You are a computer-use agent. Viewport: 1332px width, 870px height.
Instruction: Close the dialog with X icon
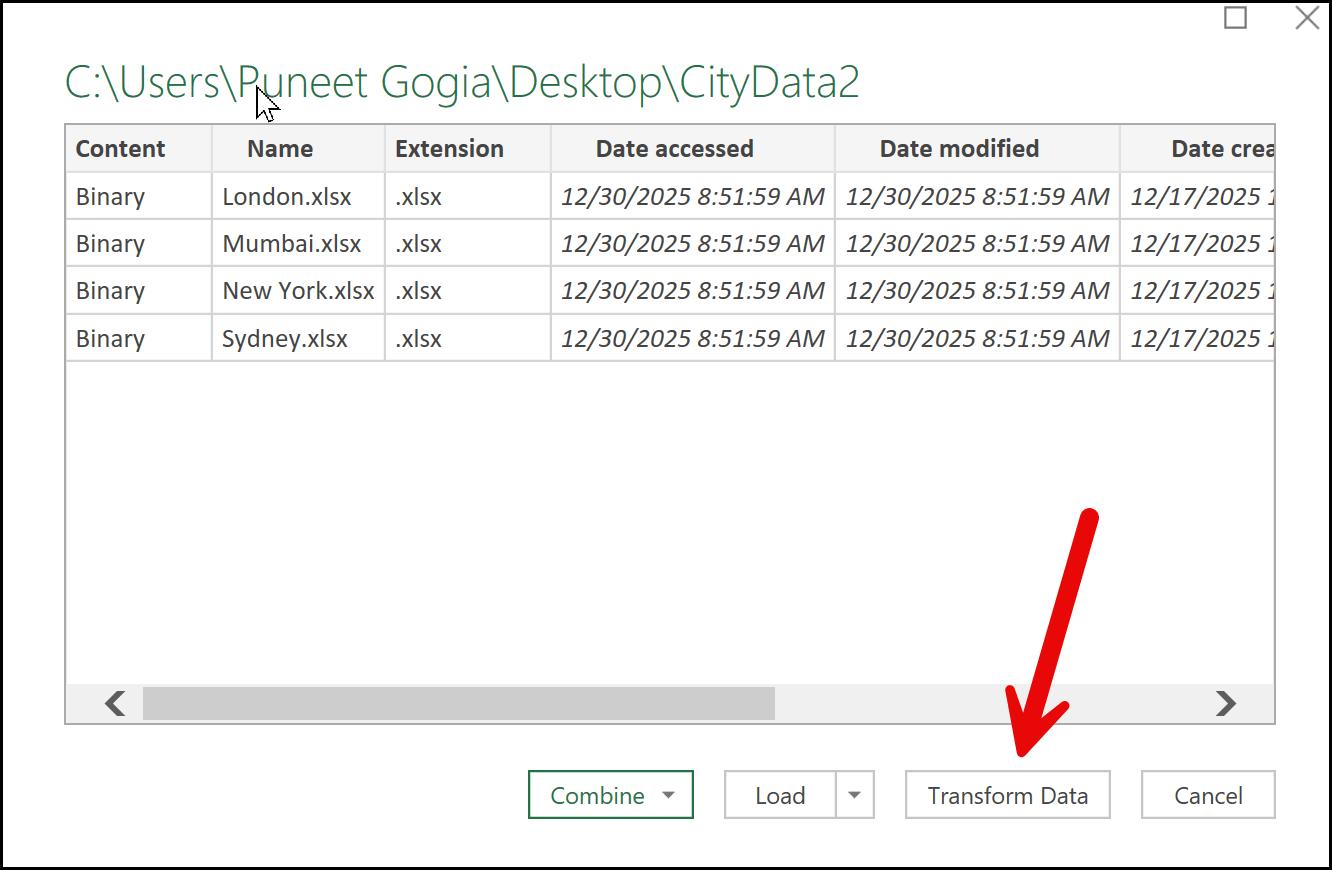tap(1306, 18)
